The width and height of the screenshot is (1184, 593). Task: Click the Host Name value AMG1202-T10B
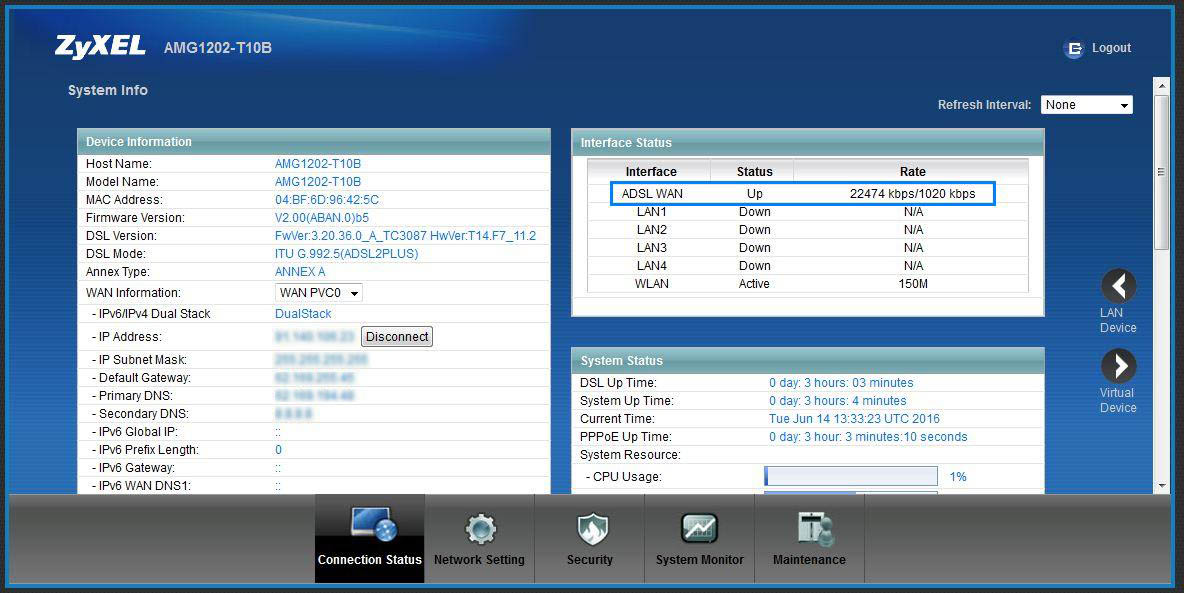[318, 164]
